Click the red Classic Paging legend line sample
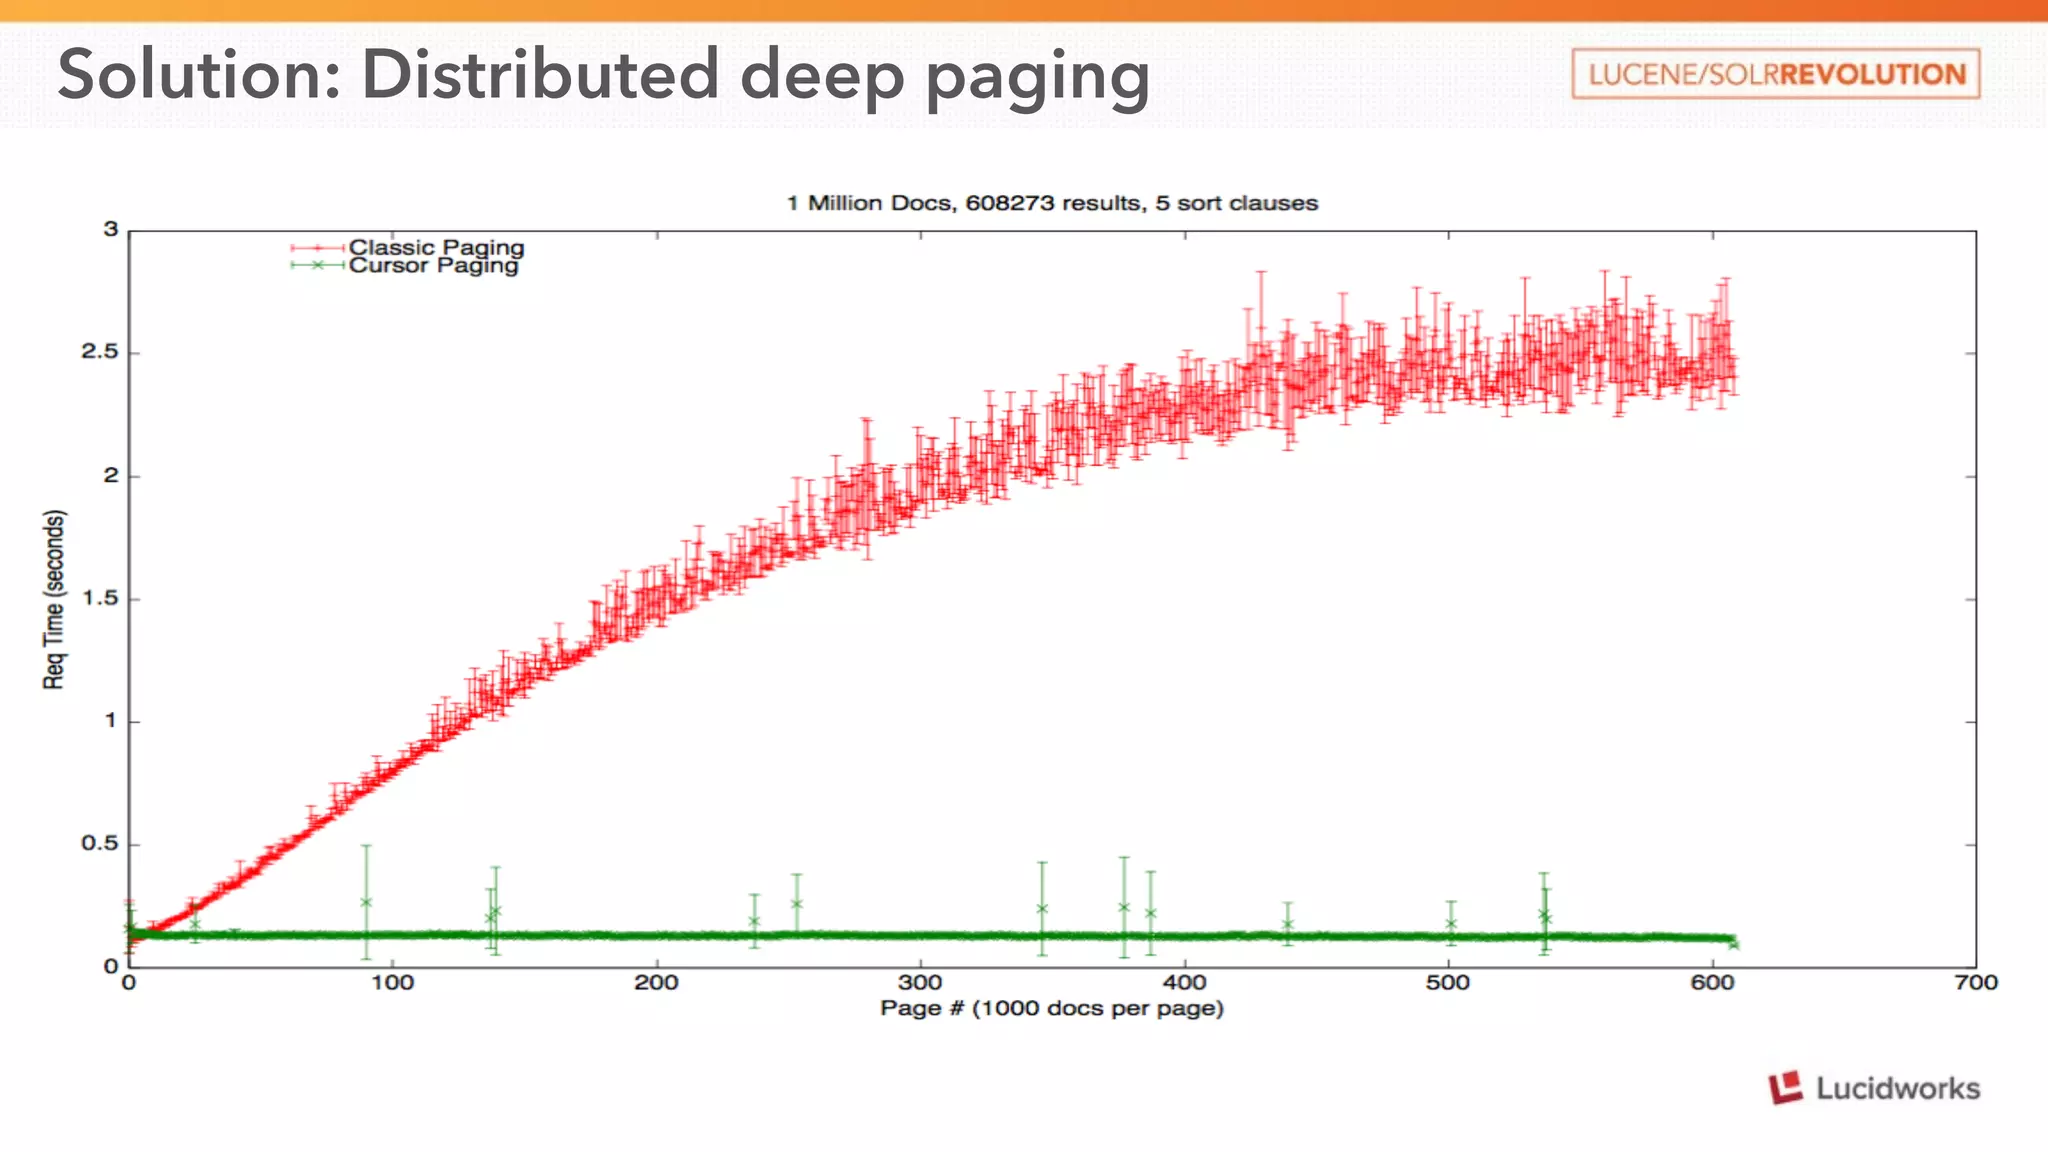This screenshot has height=1152, width=2048. [318, 248]
